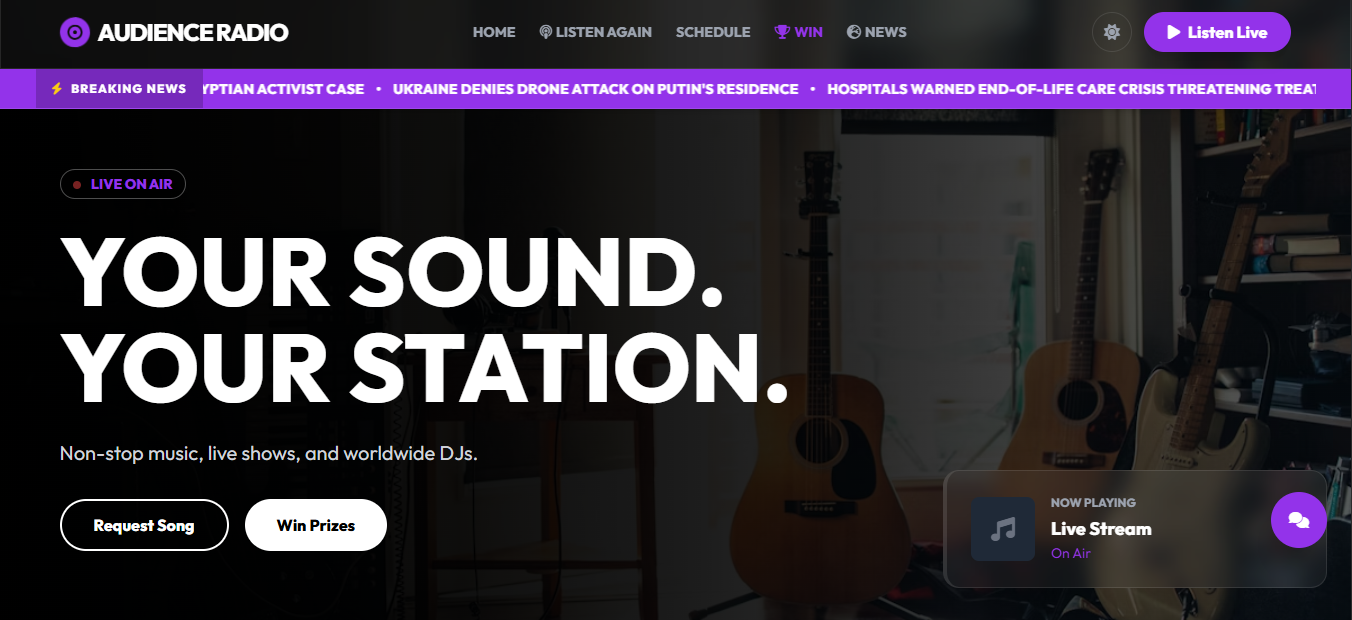Open the Hospitals warned end-of-life care headline

click(x=1072, y=89)
